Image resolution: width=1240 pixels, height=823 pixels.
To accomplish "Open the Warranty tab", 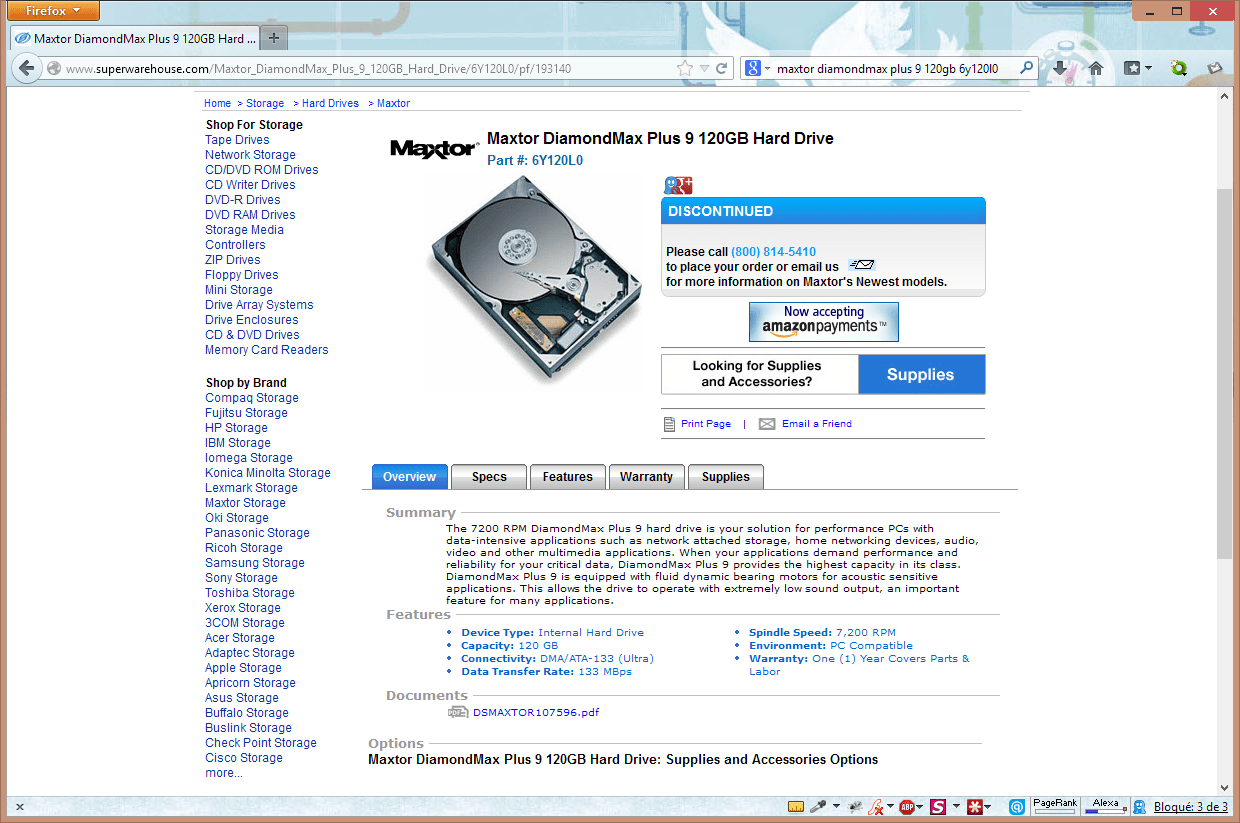I will point(646,477).
